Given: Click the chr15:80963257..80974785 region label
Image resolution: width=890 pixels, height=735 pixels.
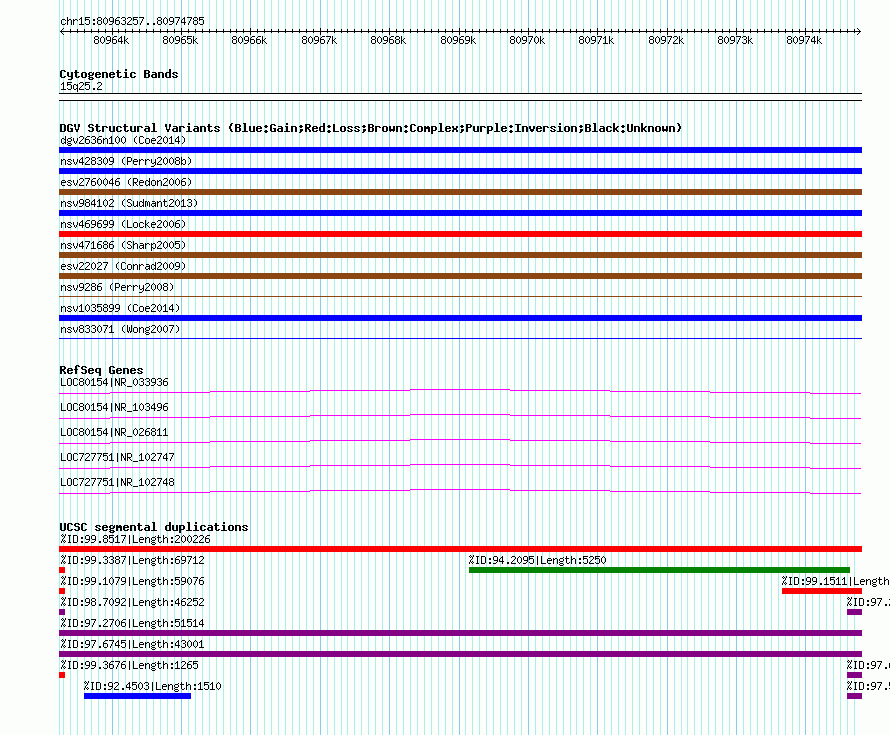Looking at the screenshot, I should (132, 21).
